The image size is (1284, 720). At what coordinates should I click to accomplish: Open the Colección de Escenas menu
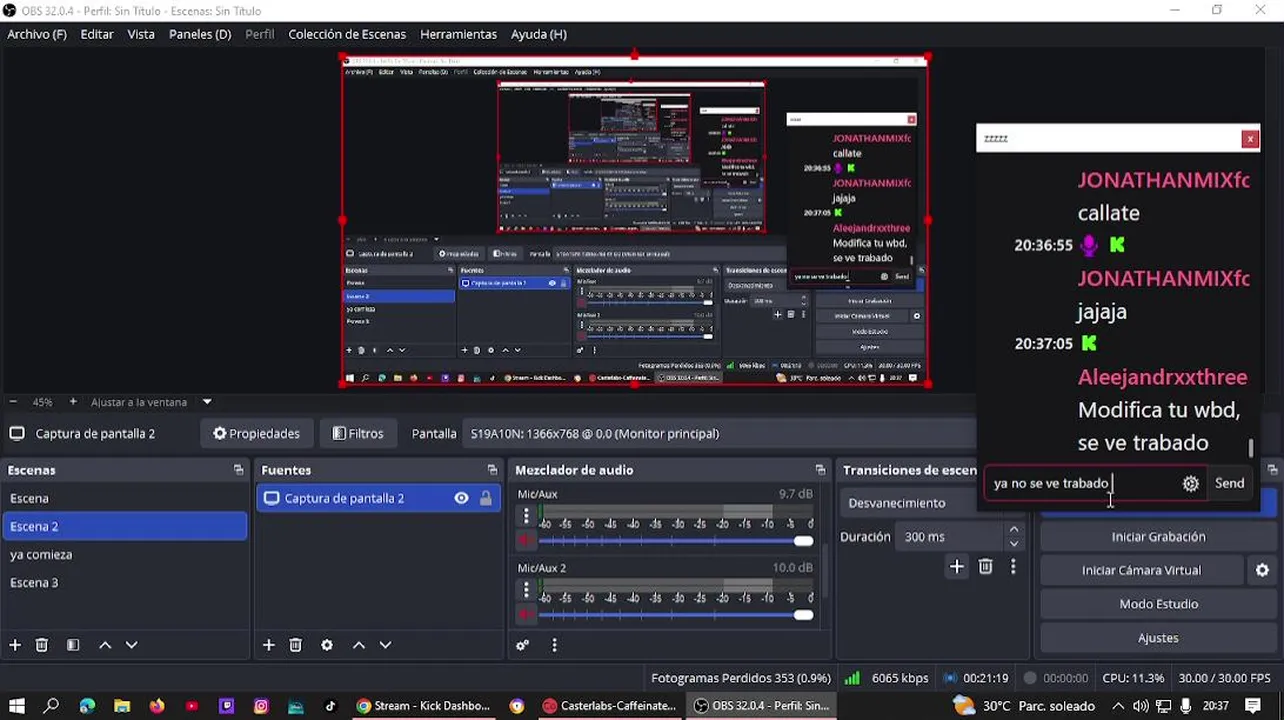coord(347,34)
